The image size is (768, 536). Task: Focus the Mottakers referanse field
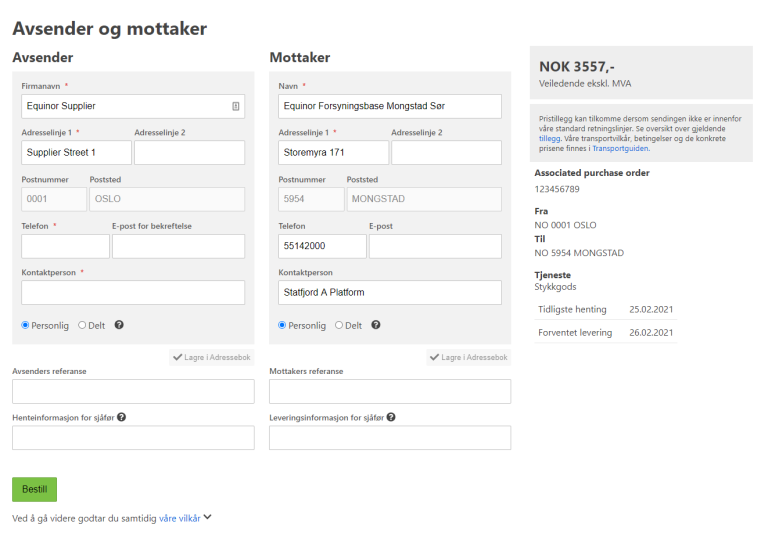tap(390, 391)
